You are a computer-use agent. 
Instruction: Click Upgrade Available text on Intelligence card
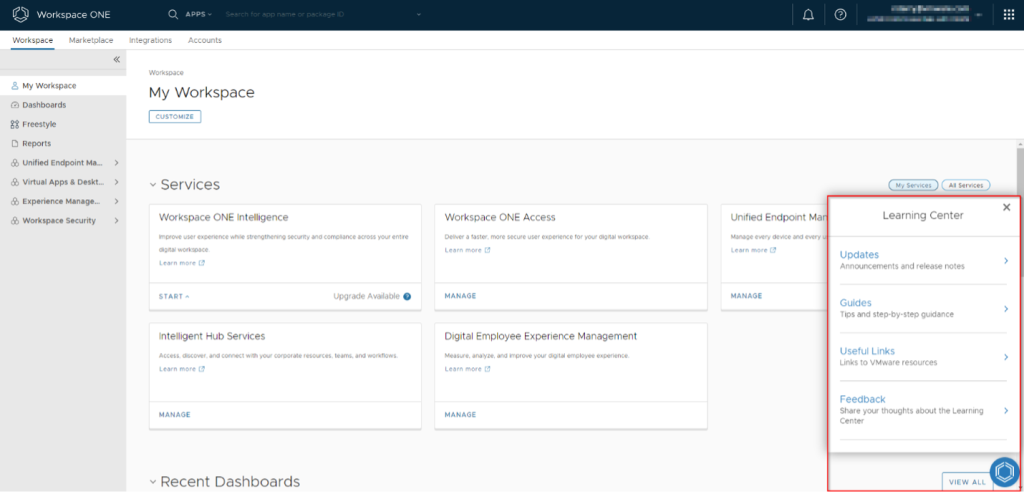coord(366,296)
